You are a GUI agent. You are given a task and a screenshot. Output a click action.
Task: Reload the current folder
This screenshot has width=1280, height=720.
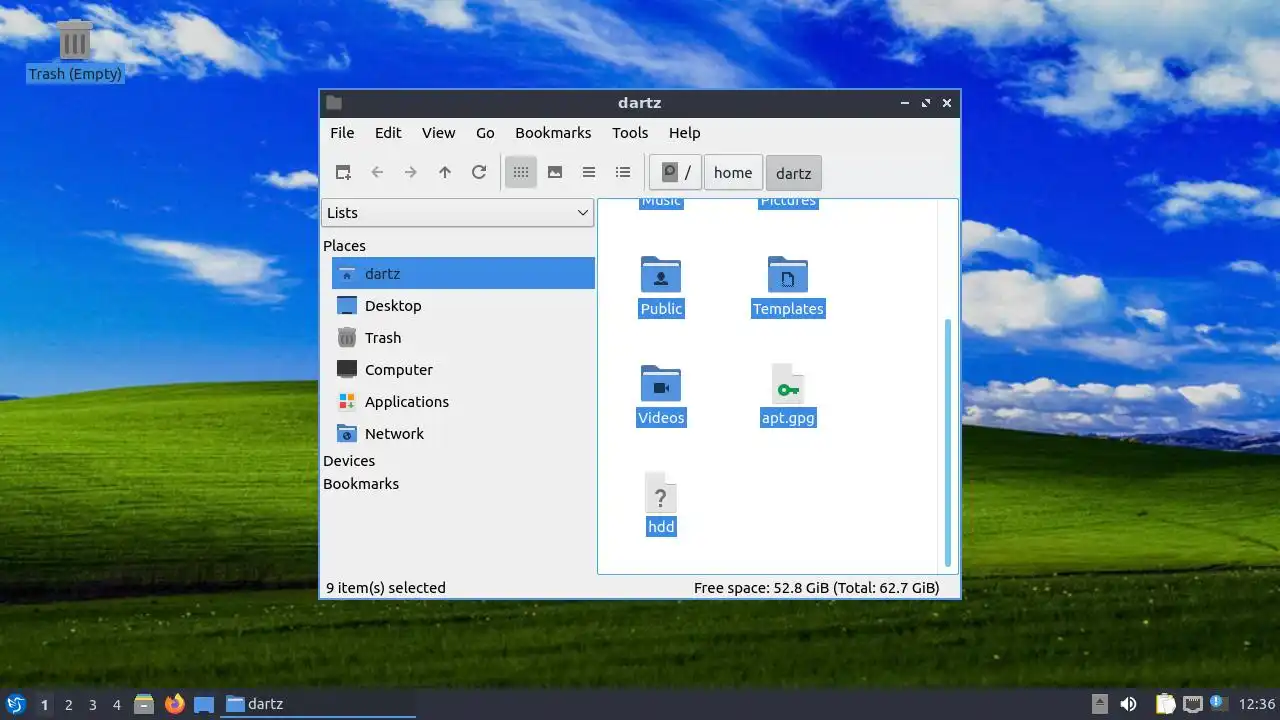tap(479, 172)
